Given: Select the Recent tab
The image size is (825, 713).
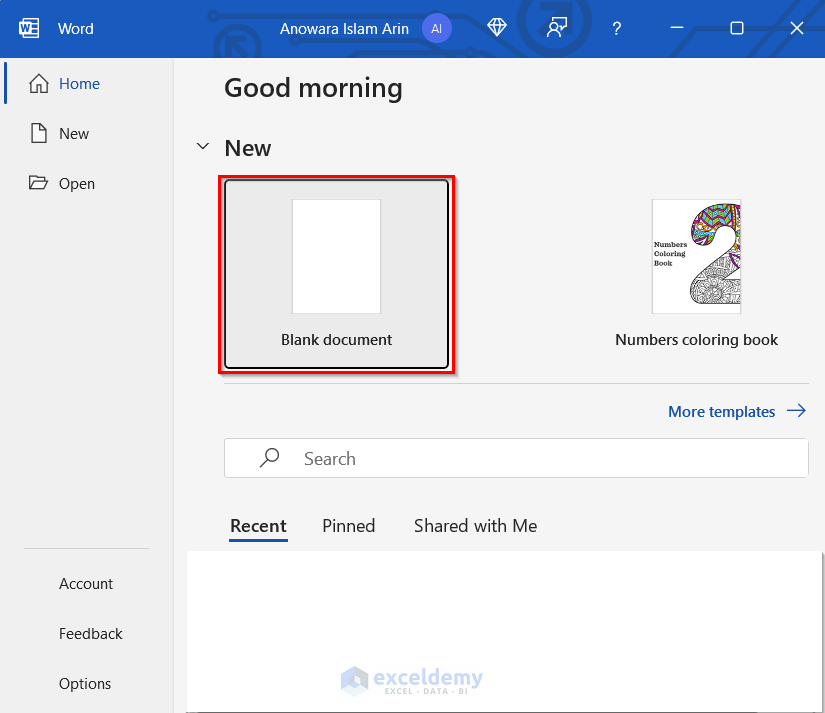Looking at the screenshot, I should coord(258,526).
